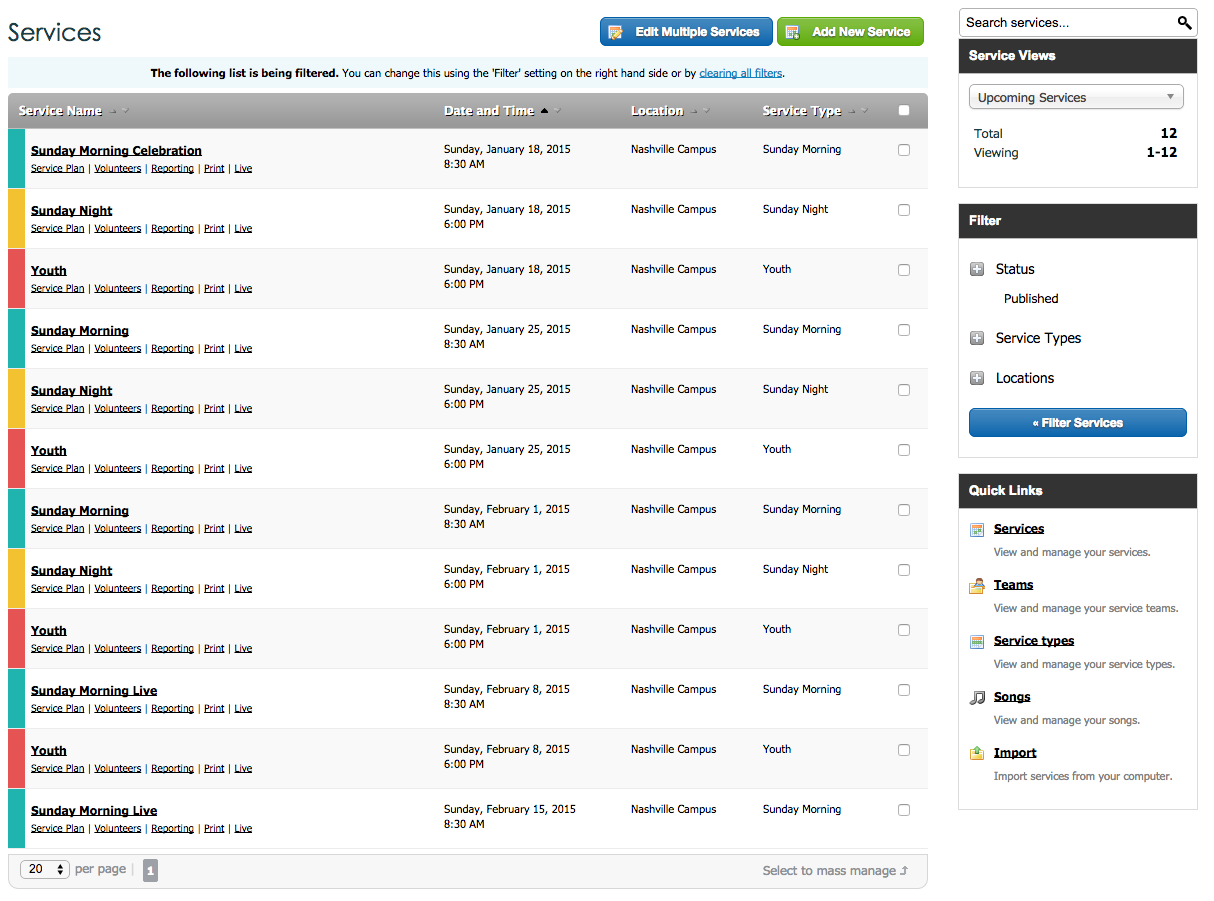
Task: Click the Import icon in Quick Links
Action: coord(977,754)
